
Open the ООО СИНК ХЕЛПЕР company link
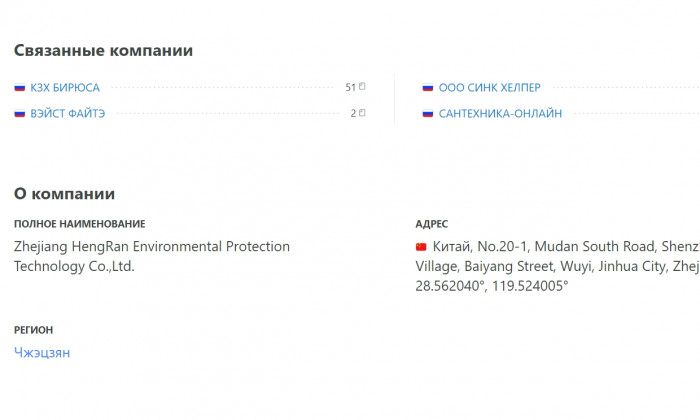[489, 87]
